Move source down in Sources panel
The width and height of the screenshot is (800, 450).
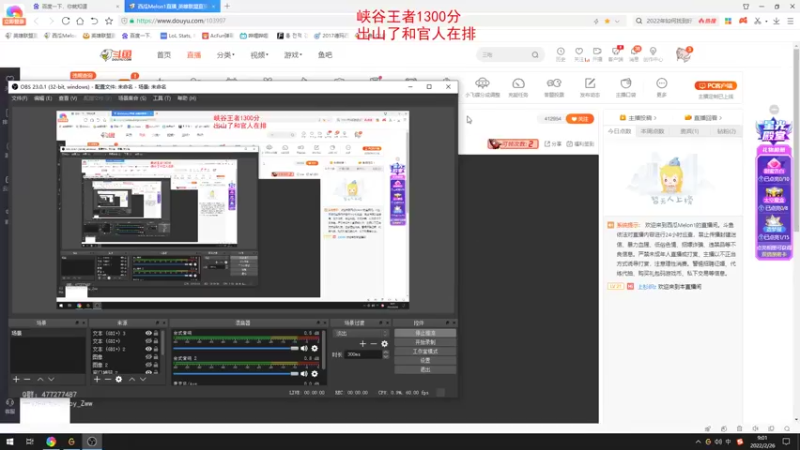[143, 380]
